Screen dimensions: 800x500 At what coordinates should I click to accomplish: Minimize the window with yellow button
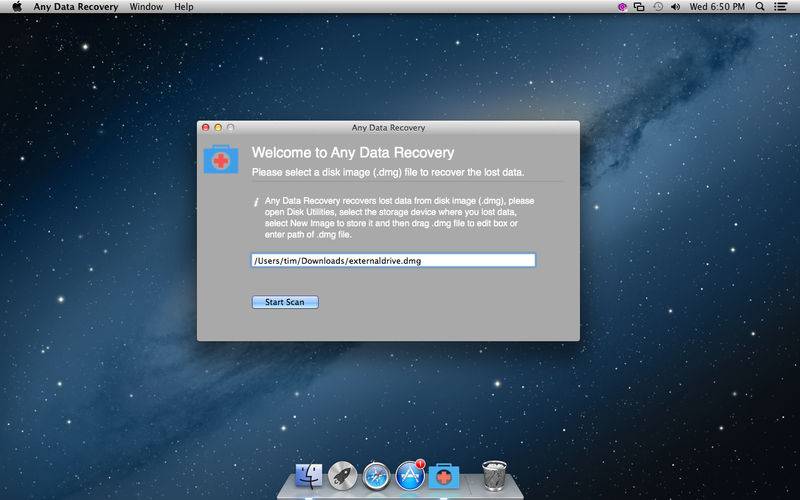(x=218, y=128)
